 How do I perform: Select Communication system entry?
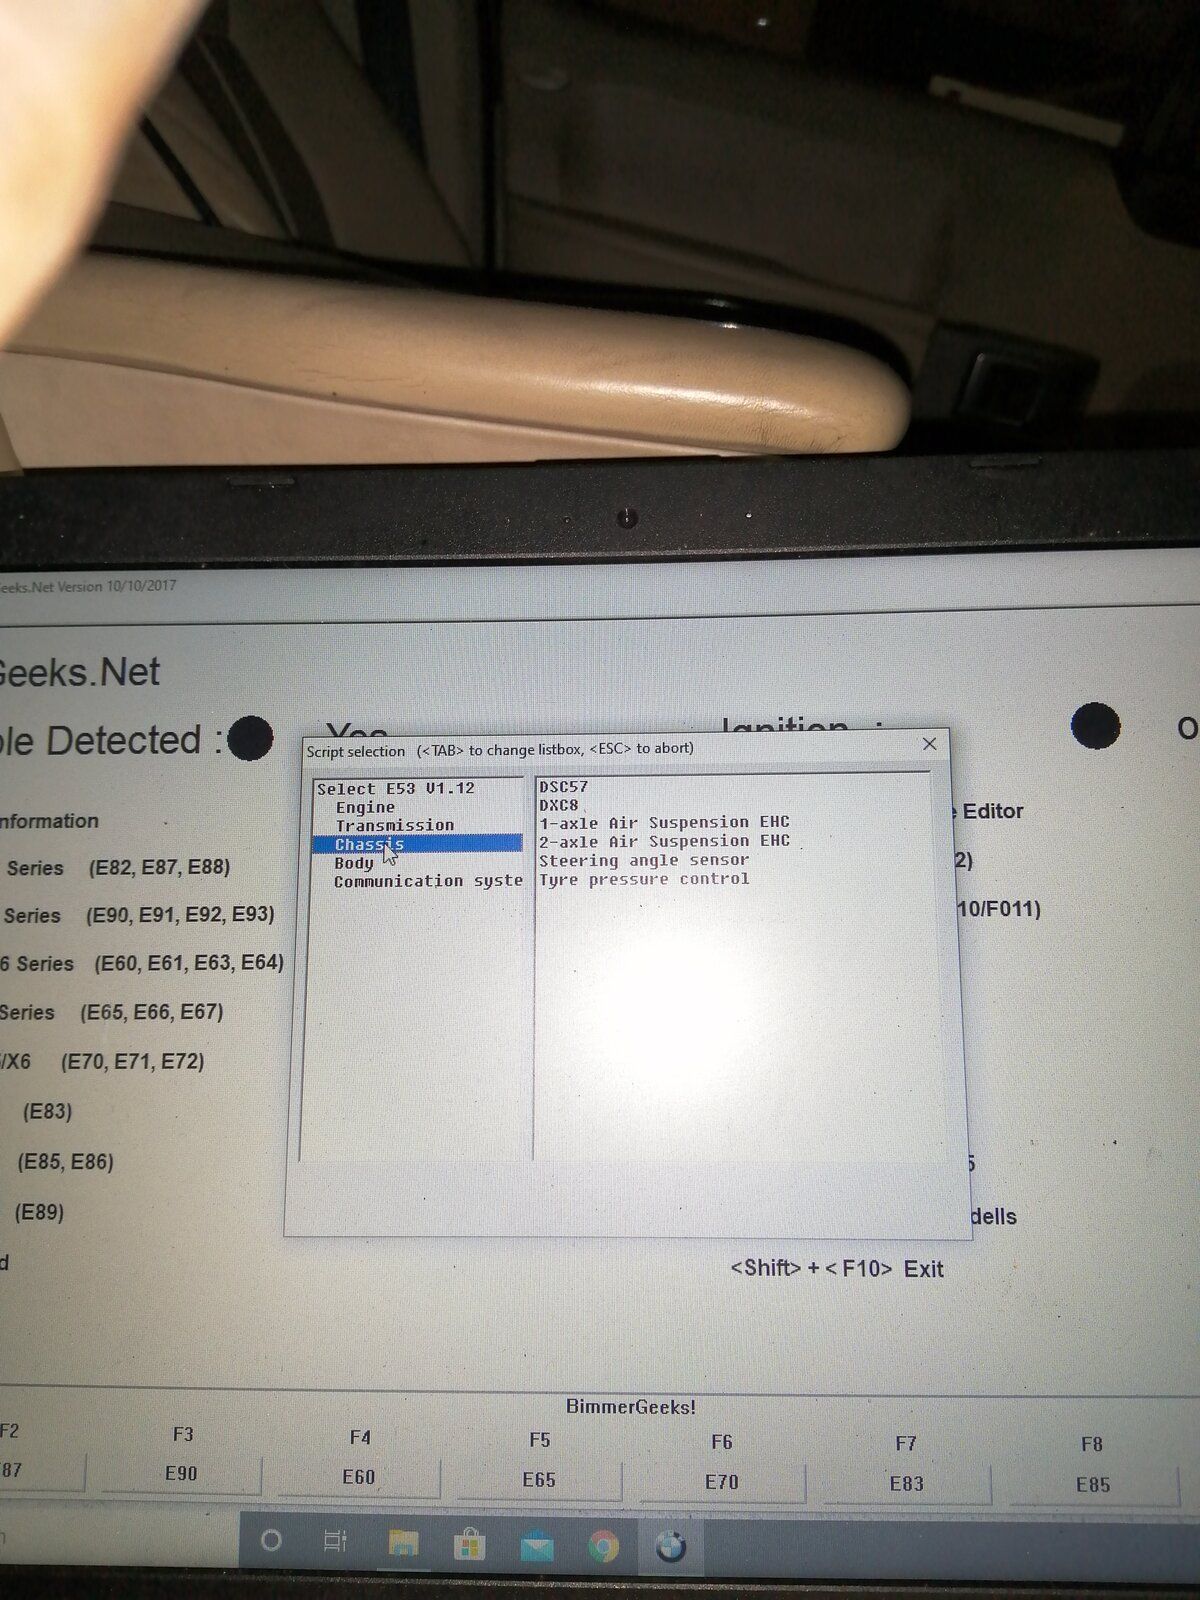click(x=428, y=881)
